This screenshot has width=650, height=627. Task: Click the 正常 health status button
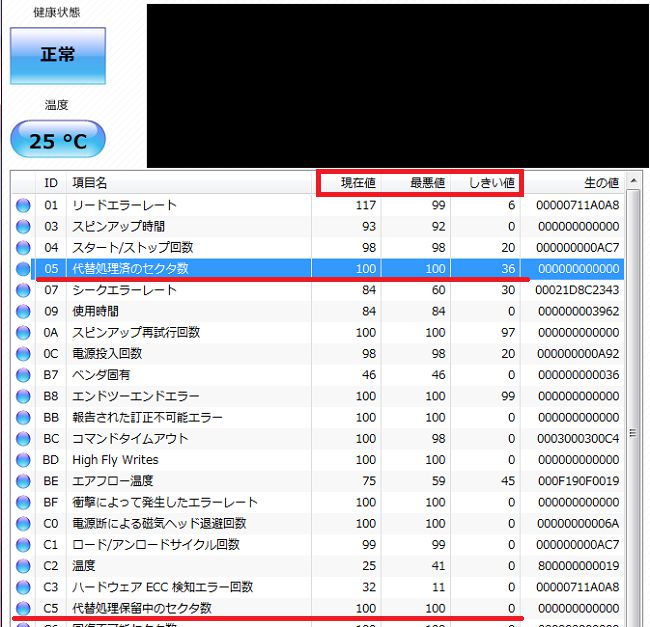click(x=58, y=56)
